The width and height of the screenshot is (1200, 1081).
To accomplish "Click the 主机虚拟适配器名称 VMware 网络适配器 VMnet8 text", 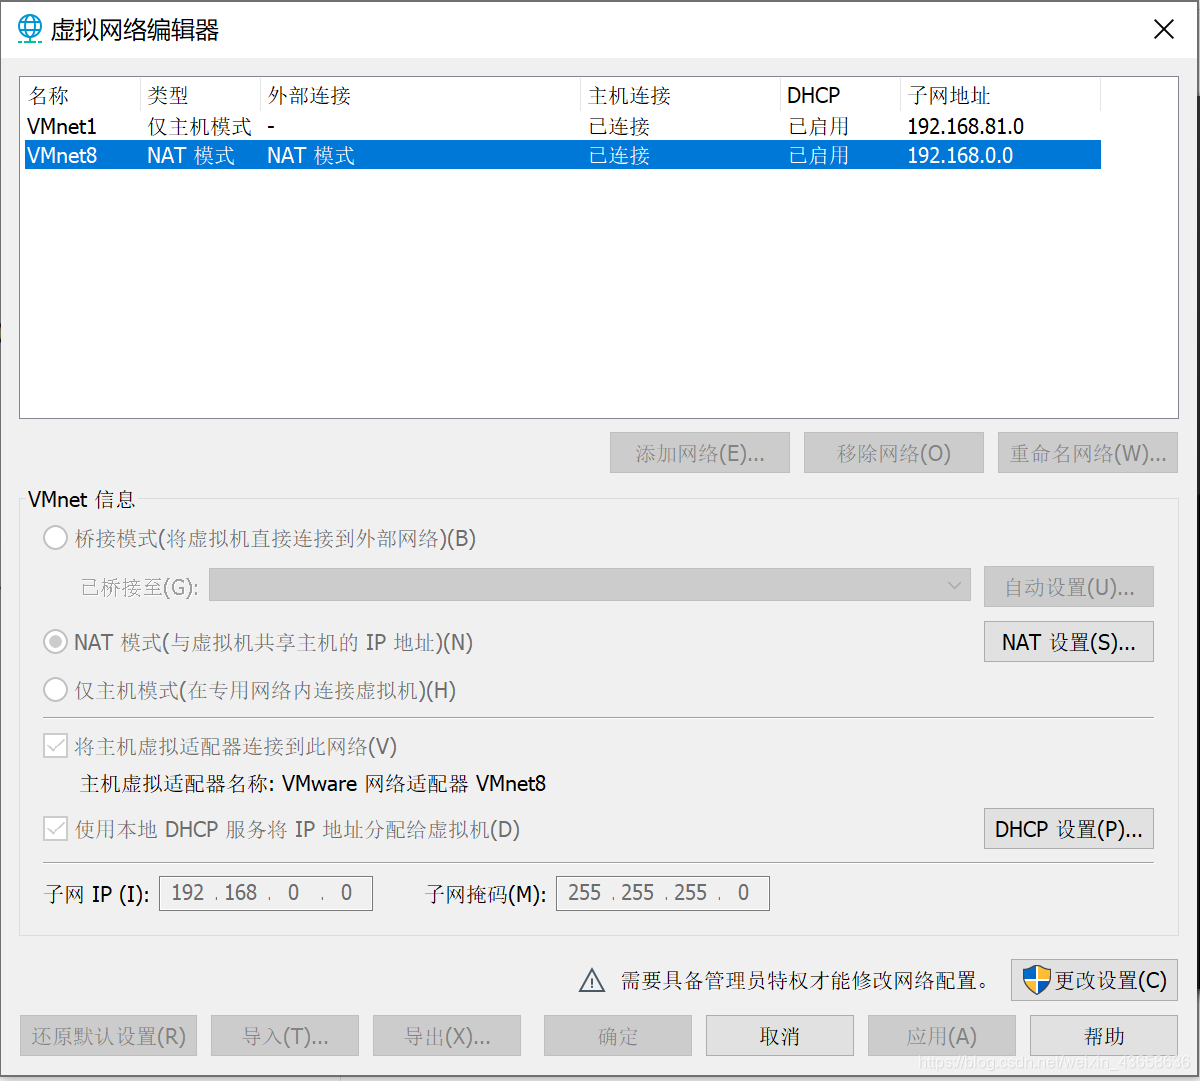I will (313, 784).
